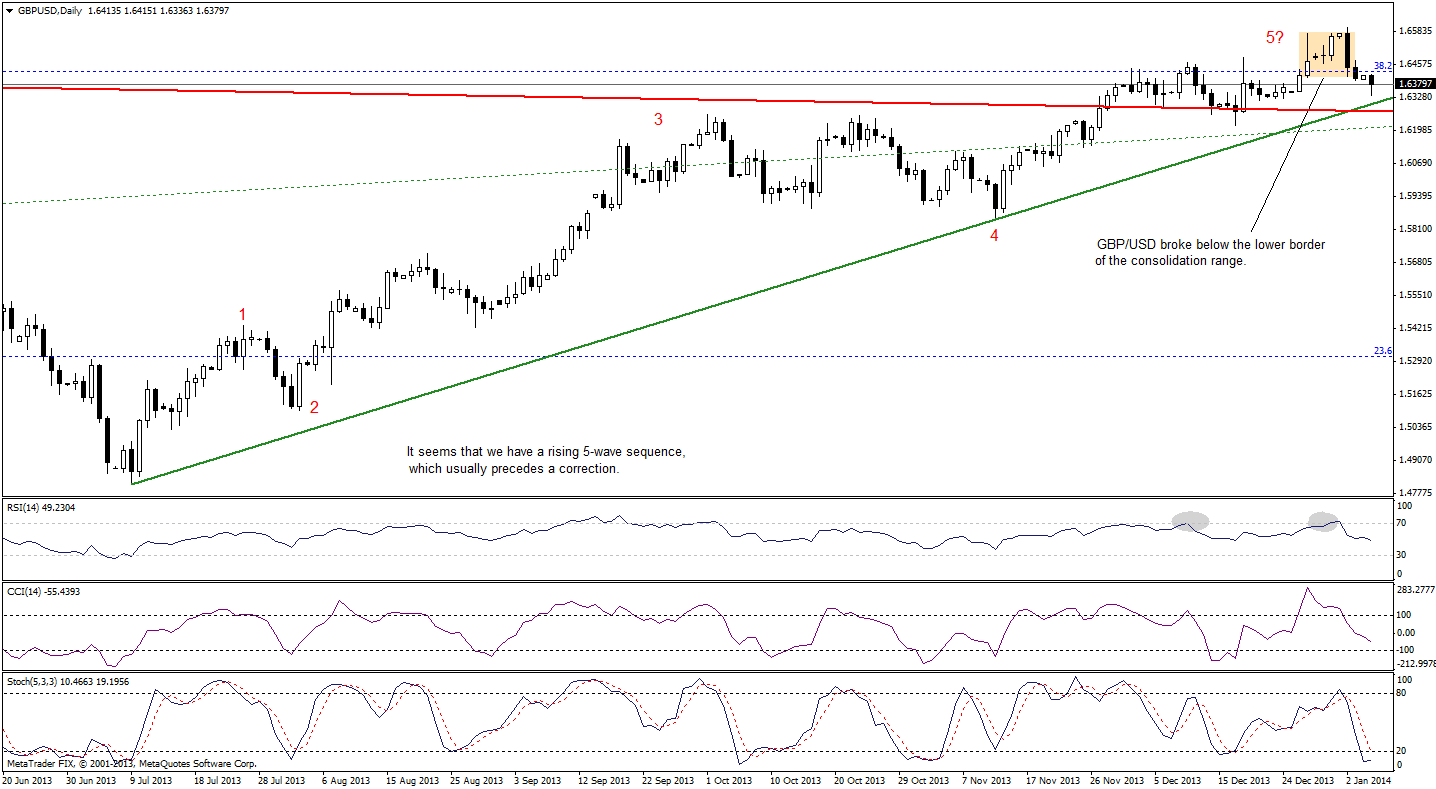This screenshot has width=1436, height=789.
Task: Click the 1.60690 price axis label
Action: tap(1415, 163)
